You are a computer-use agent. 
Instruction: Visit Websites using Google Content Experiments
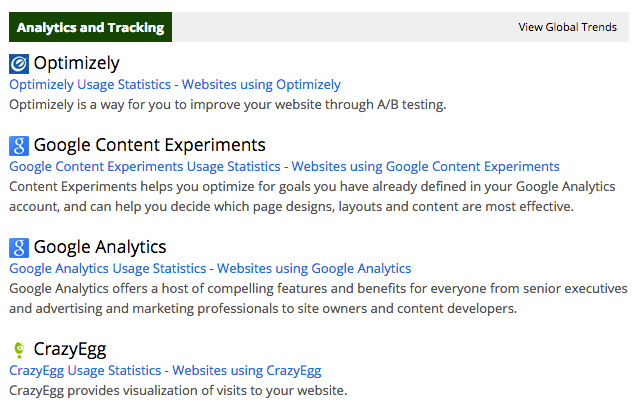pyautogui.click(x=425, y=166)
